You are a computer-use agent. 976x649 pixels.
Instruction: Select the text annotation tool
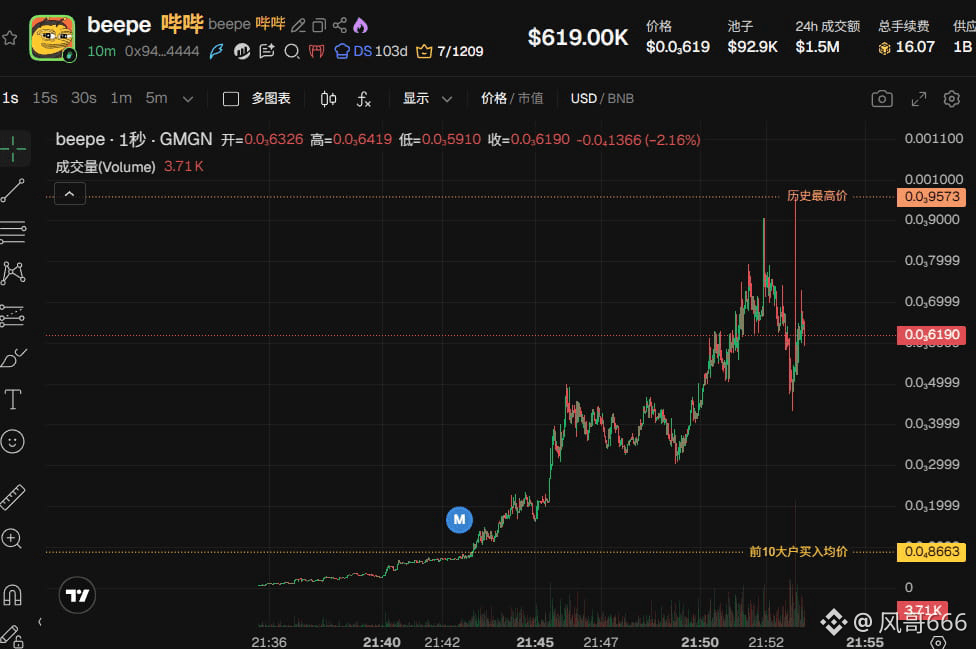point(13,399)
